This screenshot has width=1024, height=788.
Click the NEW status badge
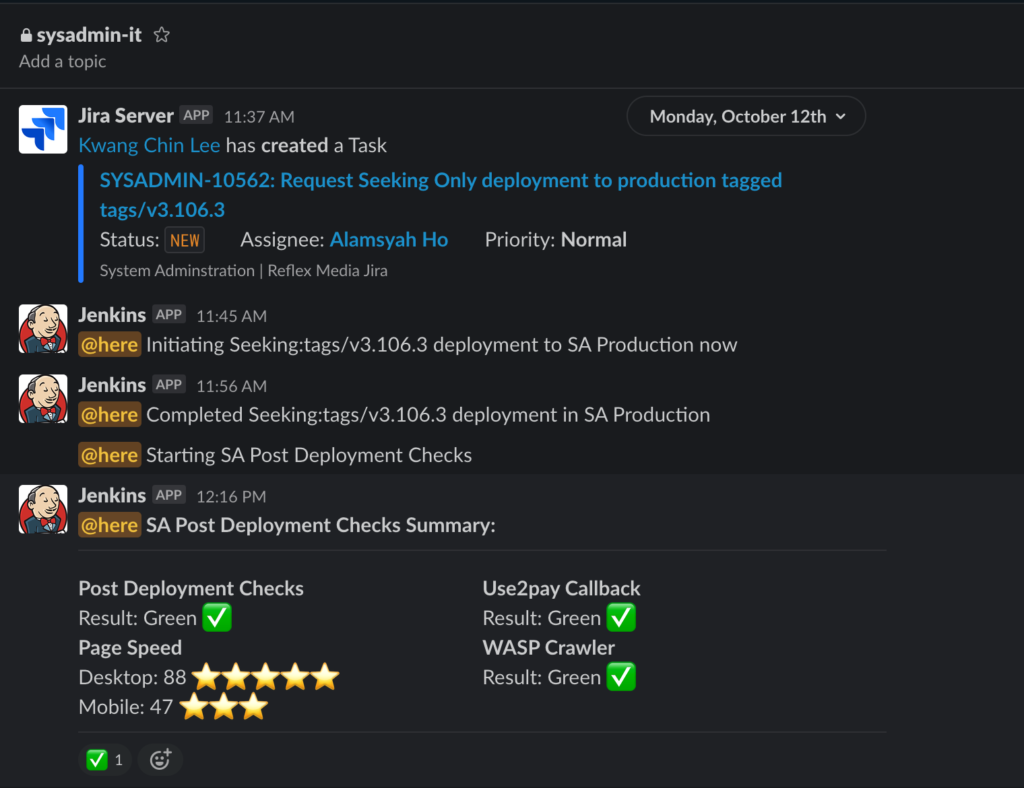click(185, 240)
